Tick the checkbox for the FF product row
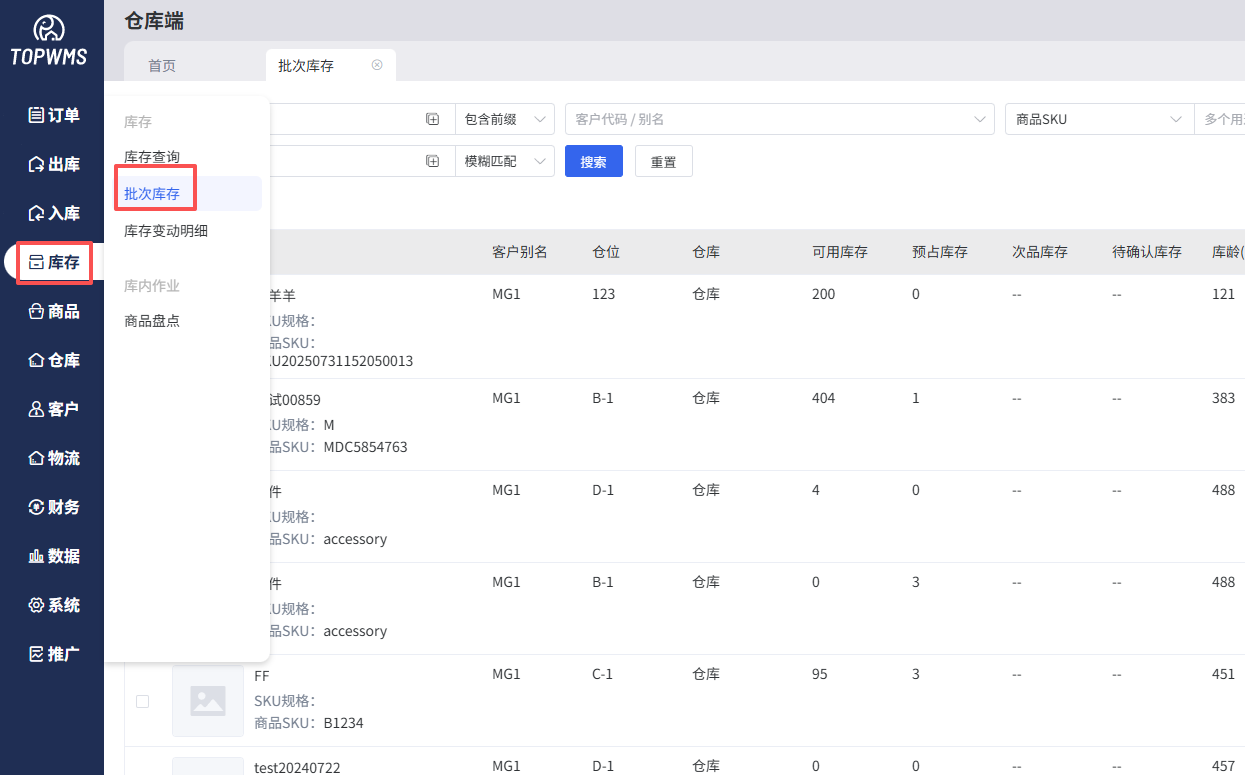This screenshot has width=1245, height=775. coord(142,702)
